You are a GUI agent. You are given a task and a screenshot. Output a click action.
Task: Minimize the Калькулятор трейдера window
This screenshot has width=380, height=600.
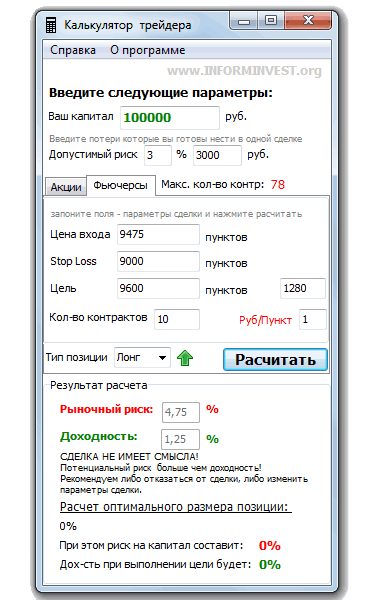coord(244,21)
